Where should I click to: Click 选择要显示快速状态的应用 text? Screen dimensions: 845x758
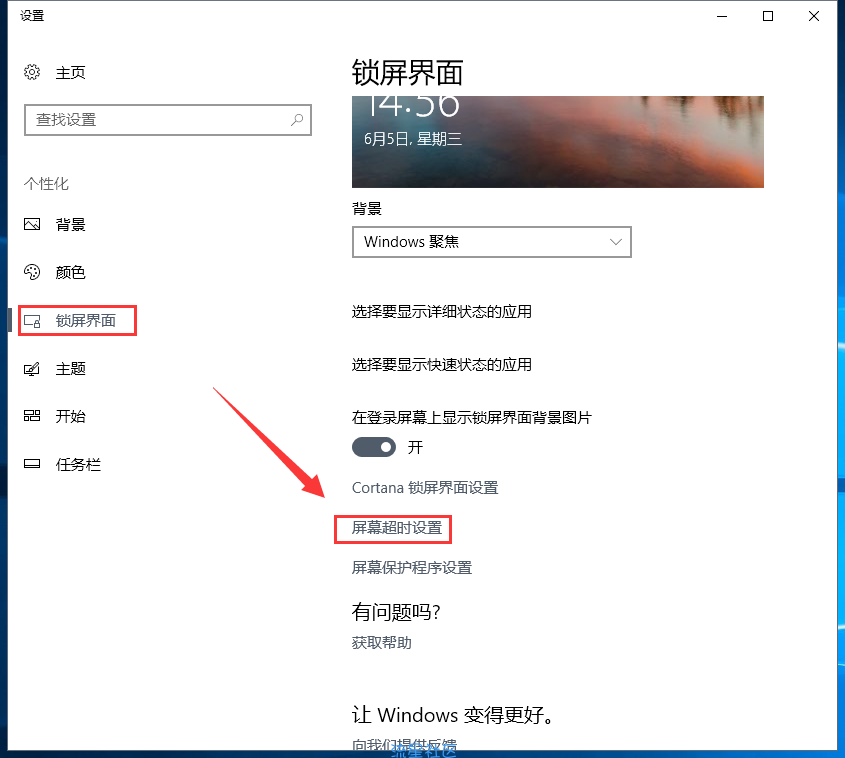pos(441,365)
